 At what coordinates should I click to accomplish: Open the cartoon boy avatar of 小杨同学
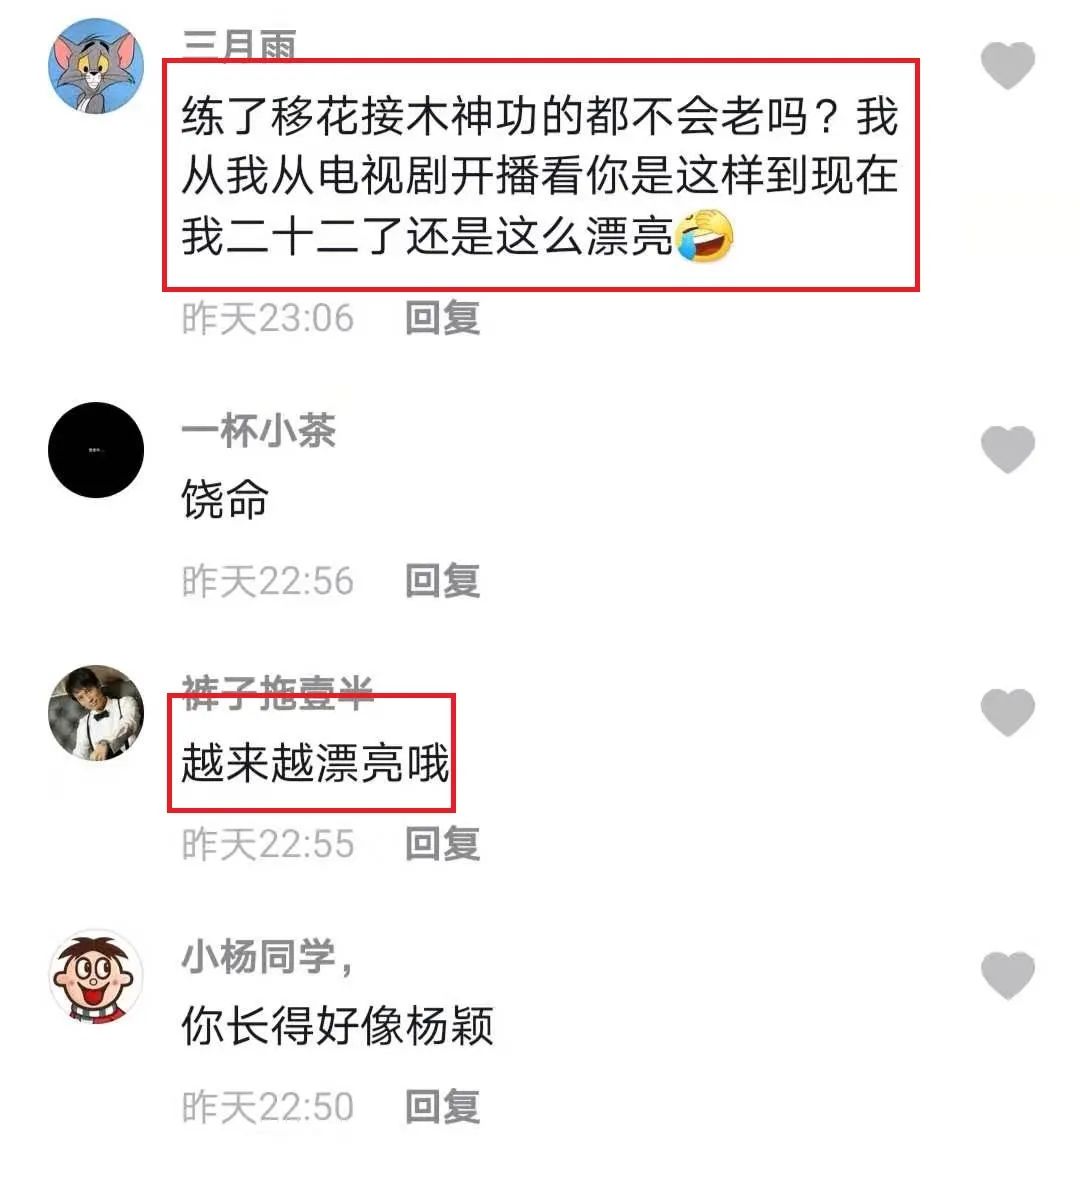[x=96, y=976]
